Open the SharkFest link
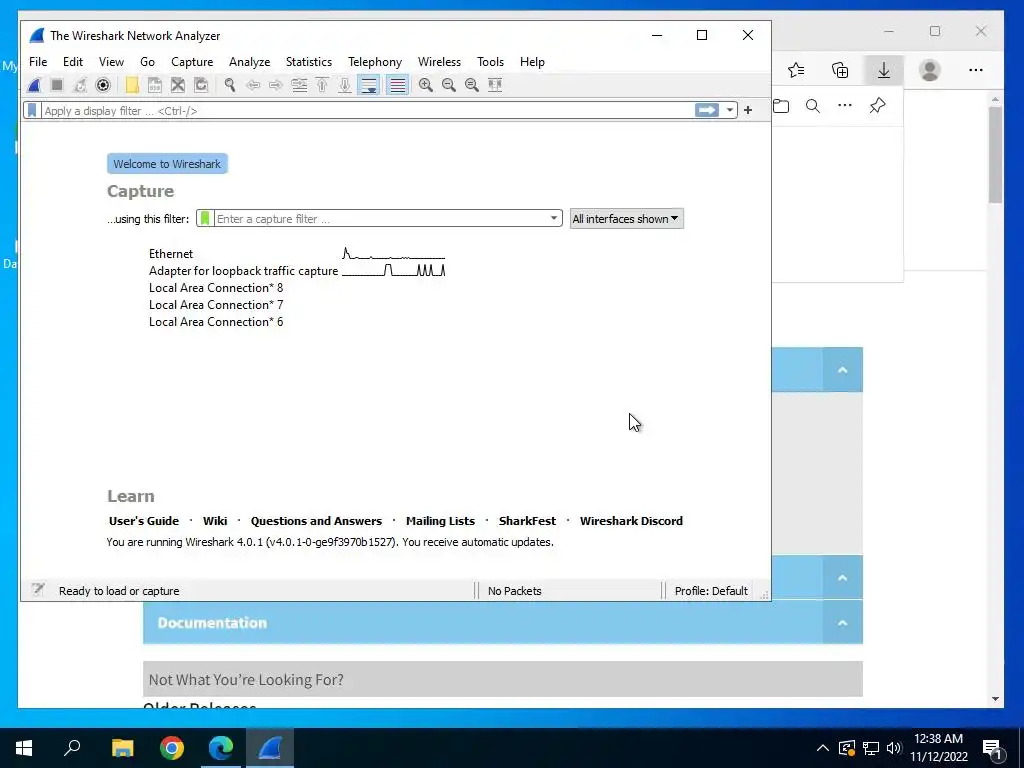This screenshot has width=1024, height=768. pos(527,520)
